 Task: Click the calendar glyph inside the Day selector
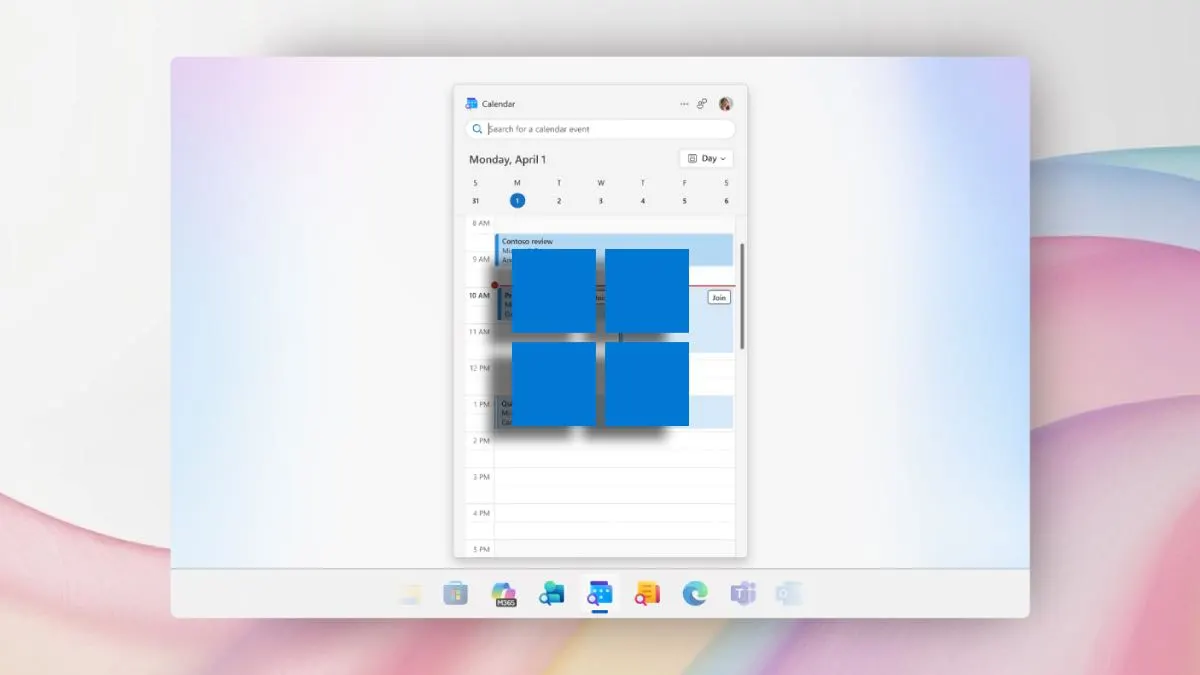coord(692,158)
